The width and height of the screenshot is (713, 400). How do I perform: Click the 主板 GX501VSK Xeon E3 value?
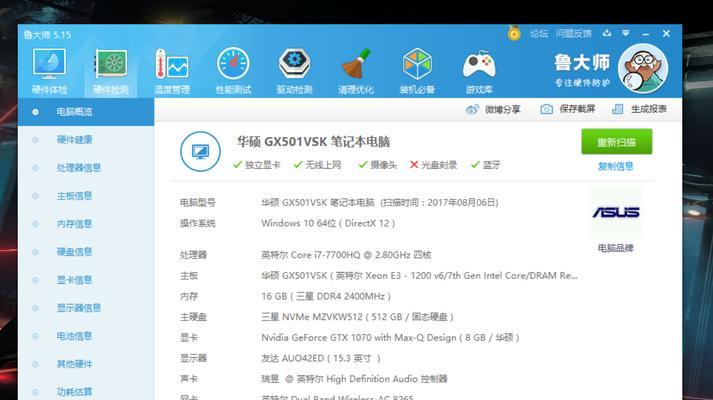point(419,275)
